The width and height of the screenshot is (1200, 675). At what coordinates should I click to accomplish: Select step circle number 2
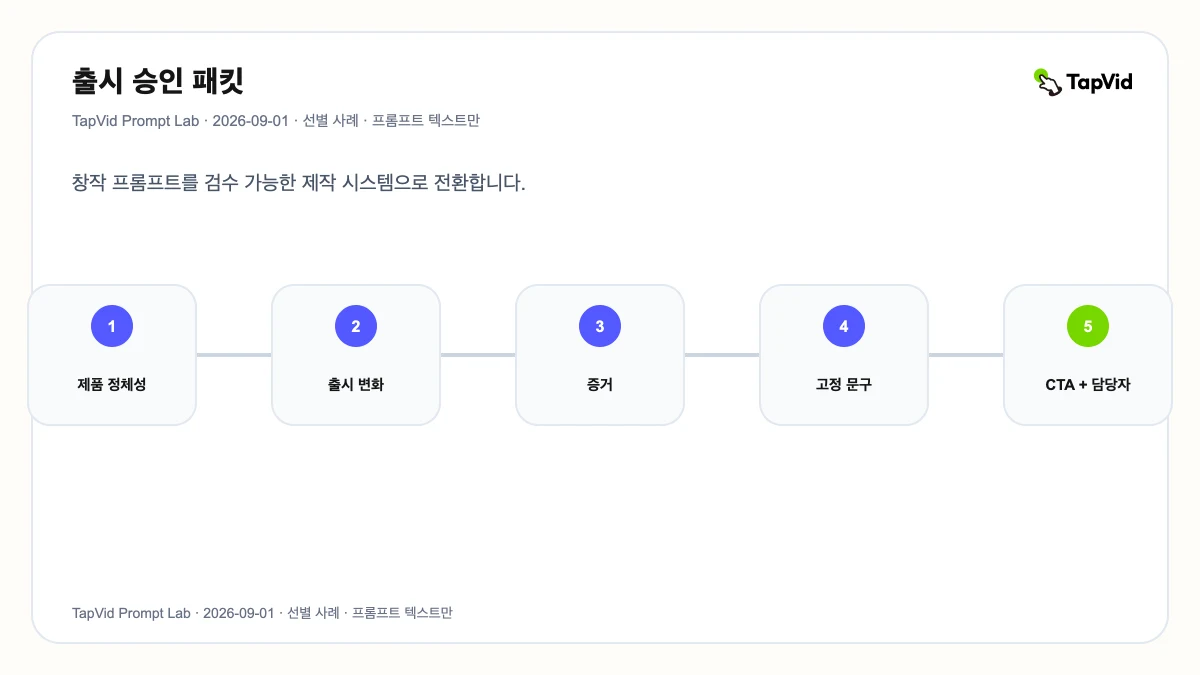tap(356, 326)
